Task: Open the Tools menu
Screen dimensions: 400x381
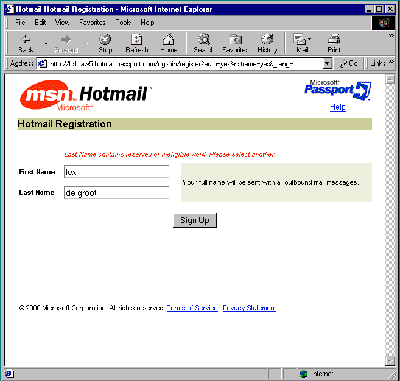Action: click(x=123, y=22)
